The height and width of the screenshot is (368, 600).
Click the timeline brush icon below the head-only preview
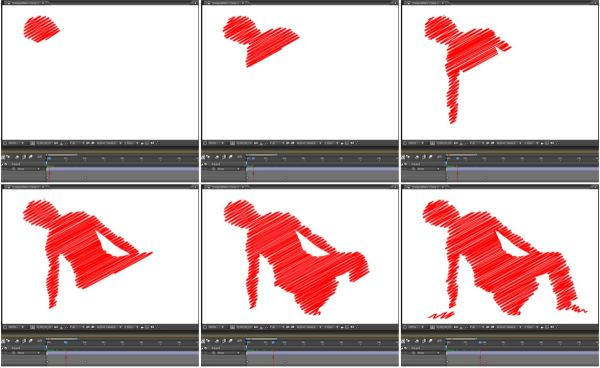pos(31,157)
